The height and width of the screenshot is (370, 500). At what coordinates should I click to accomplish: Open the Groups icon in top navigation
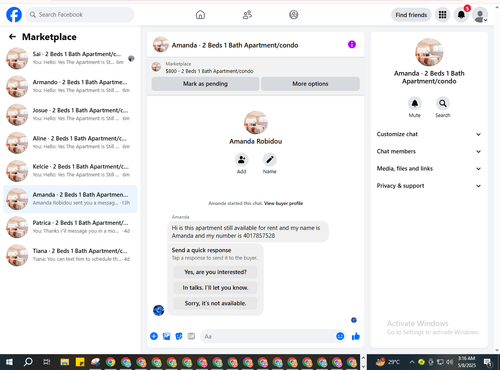(294, 15)
